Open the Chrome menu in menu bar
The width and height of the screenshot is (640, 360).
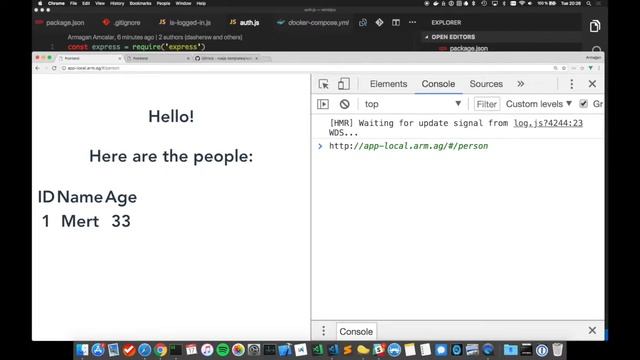(x=56, y=3)
